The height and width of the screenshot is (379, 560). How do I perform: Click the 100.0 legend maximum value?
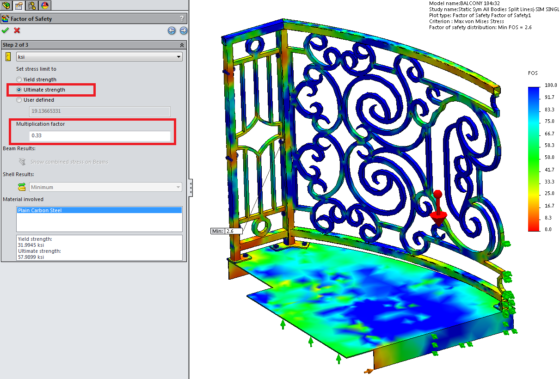551,85
